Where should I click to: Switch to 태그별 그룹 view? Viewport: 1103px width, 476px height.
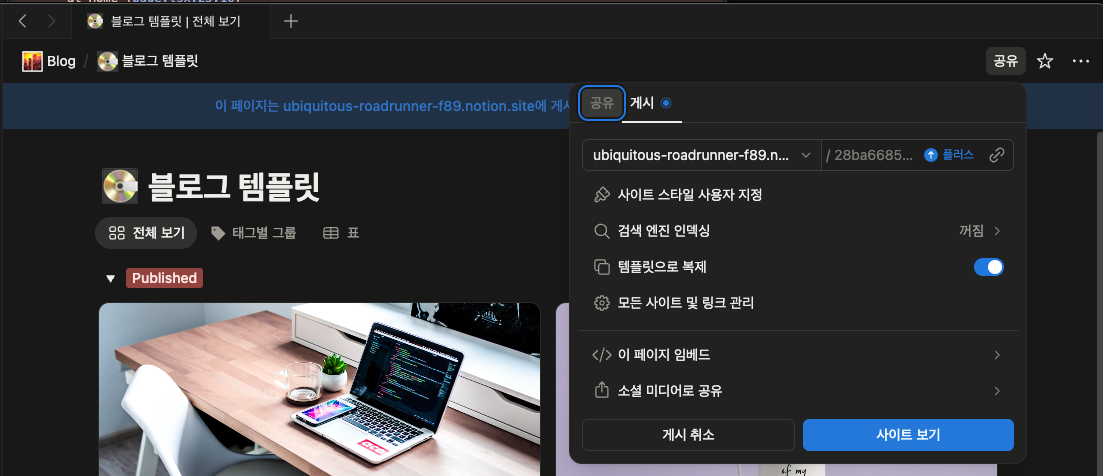pyautogui.click(x=253, y=233)
